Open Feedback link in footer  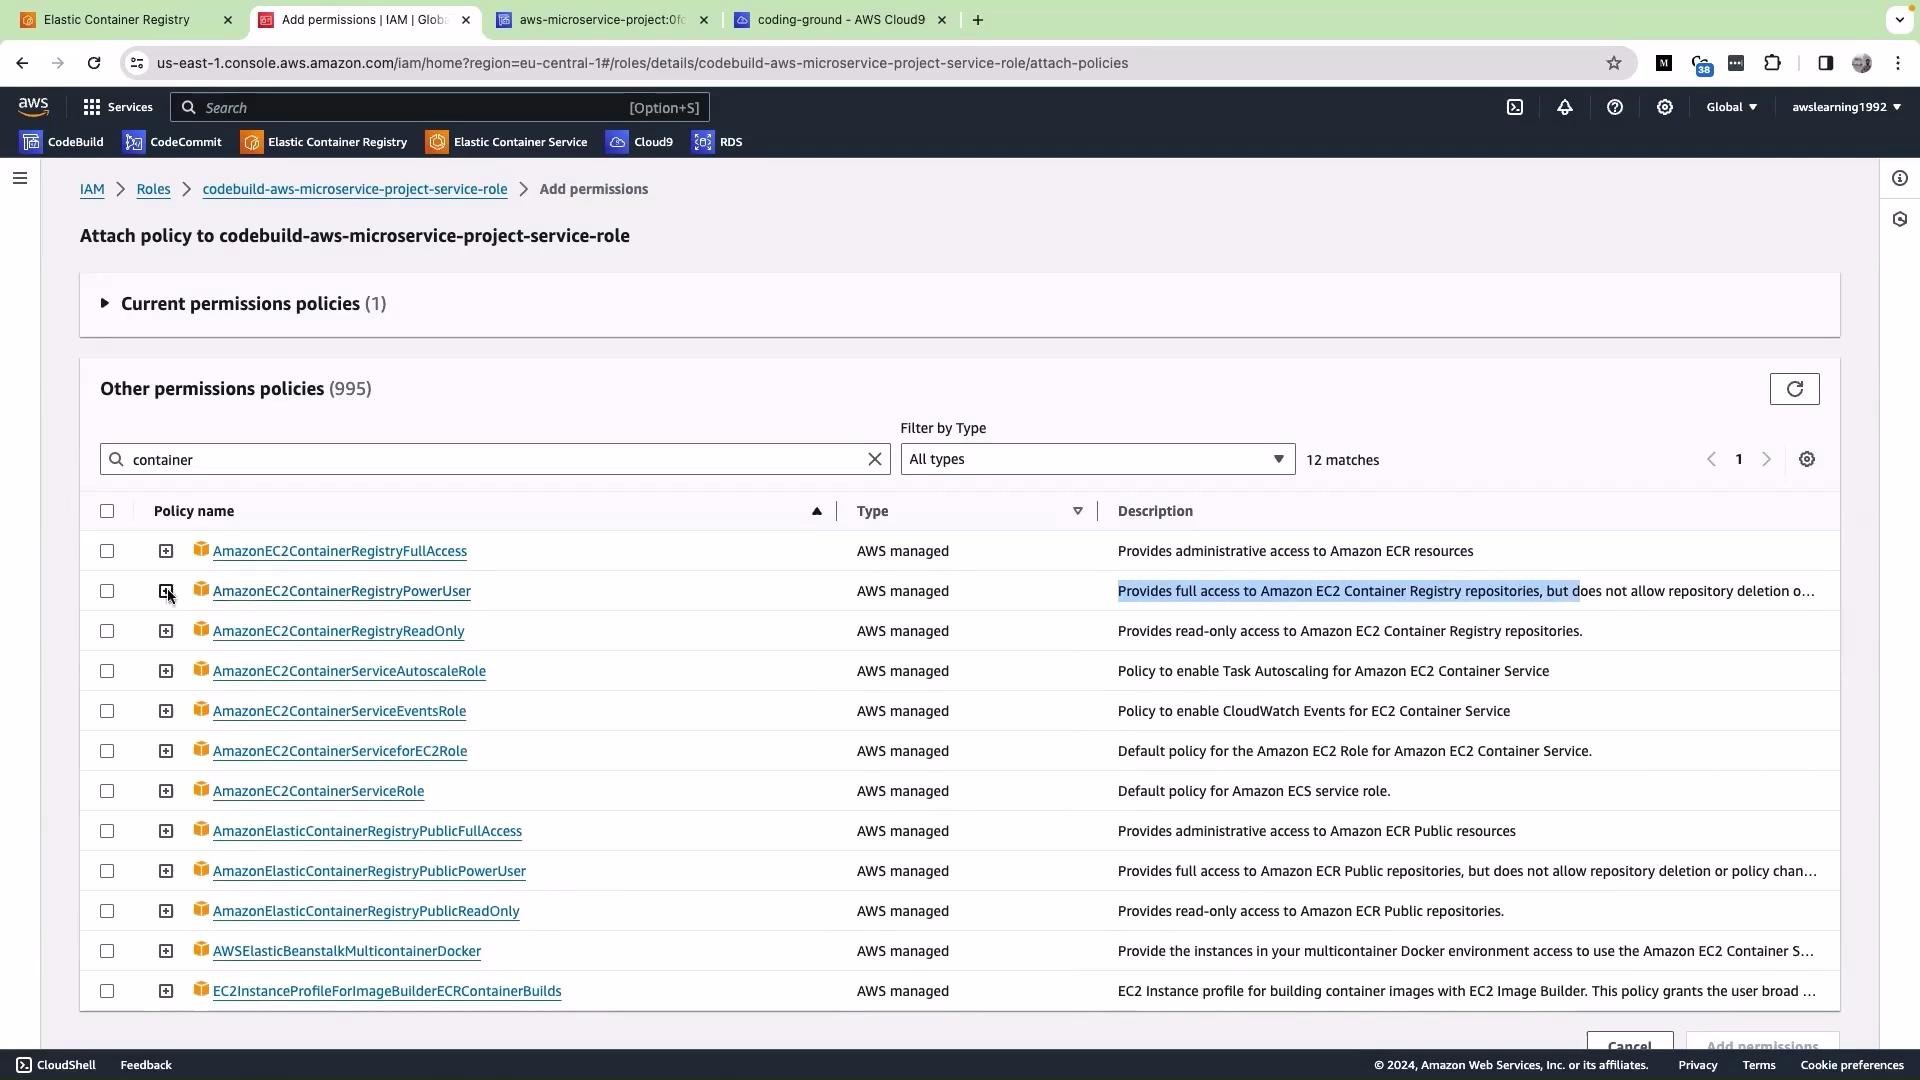click(x=146, y=1065)
